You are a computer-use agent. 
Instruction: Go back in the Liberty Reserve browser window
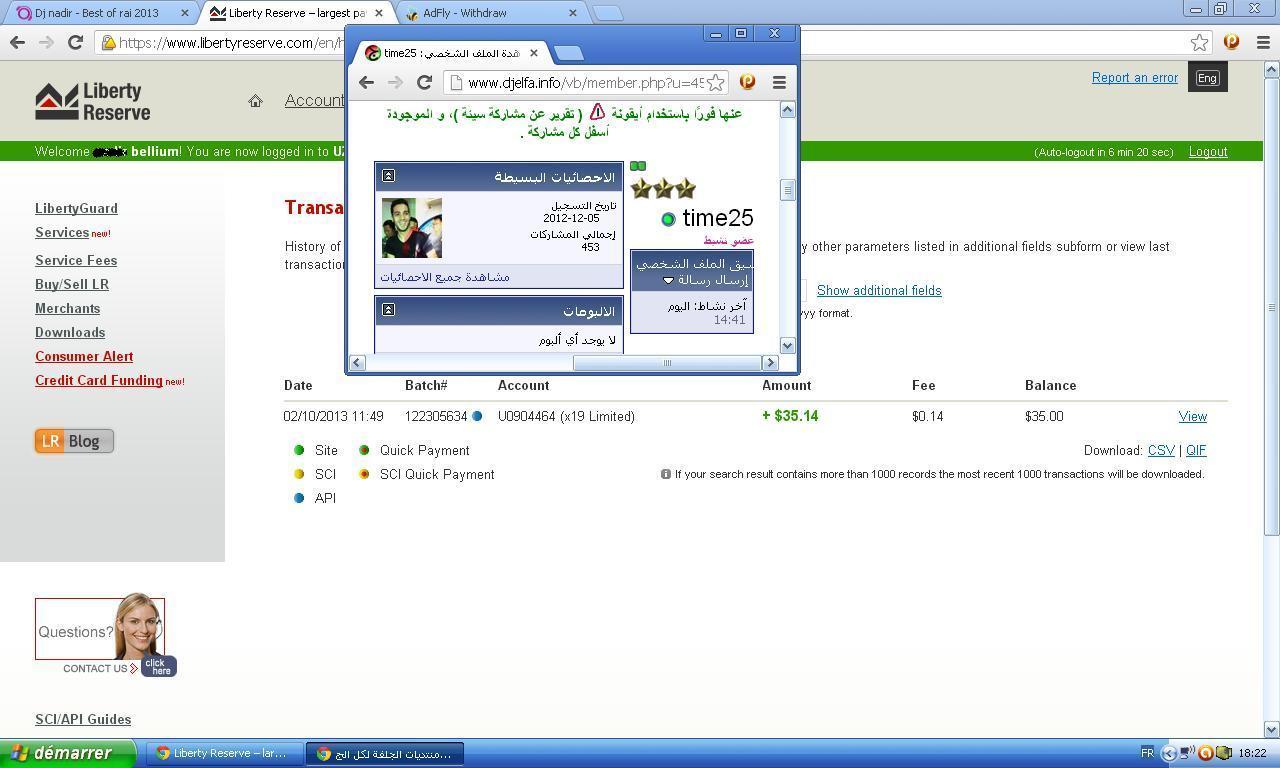click(x=17, y=42)
